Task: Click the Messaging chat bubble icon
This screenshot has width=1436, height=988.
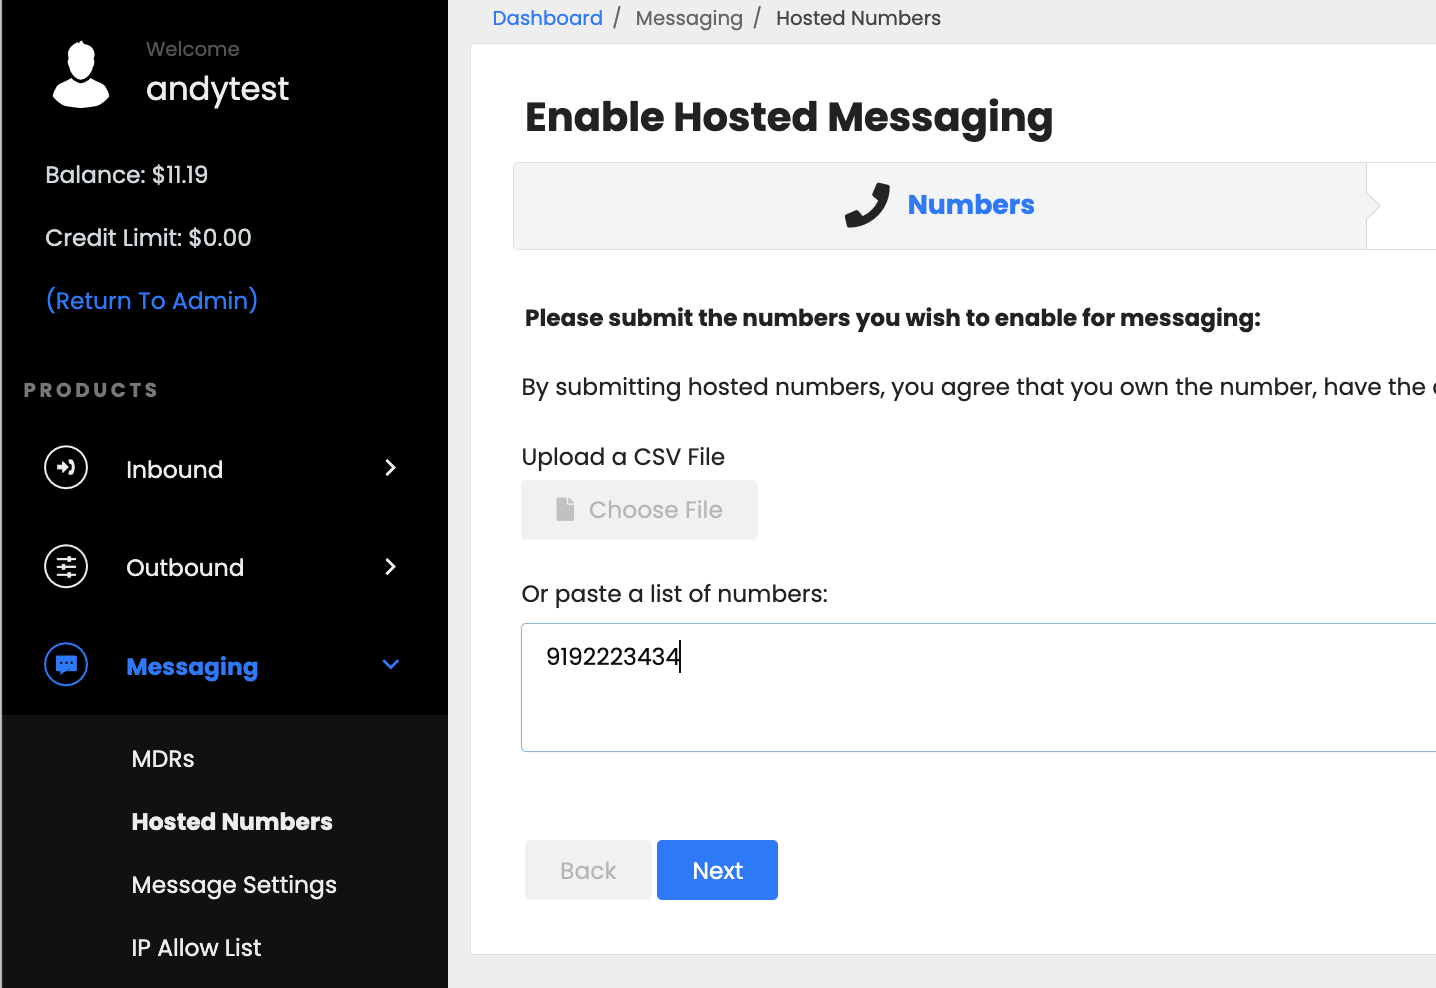Action: (66, 665)
